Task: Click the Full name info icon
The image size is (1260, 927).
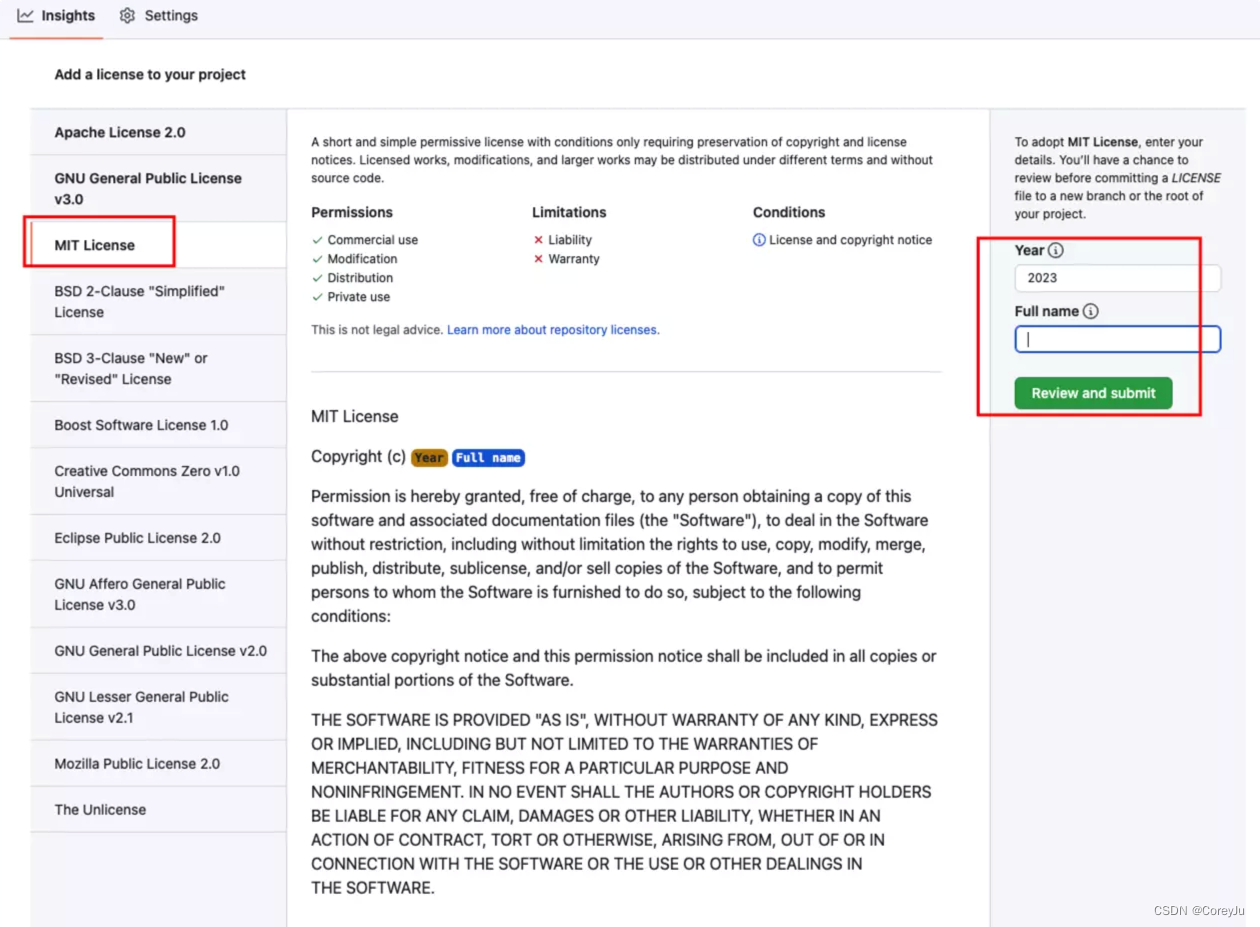Action: [1091, 311]
